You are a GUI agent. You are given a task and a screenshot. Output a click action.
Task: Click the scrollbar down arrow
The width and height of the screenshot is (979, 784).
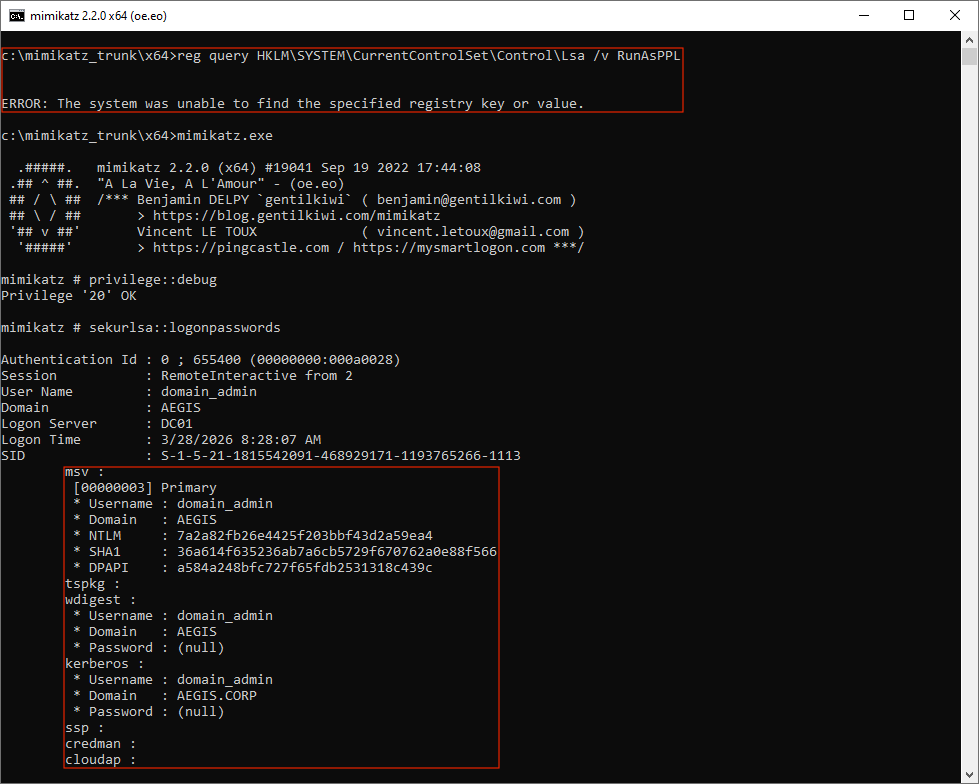pos(969,775)
